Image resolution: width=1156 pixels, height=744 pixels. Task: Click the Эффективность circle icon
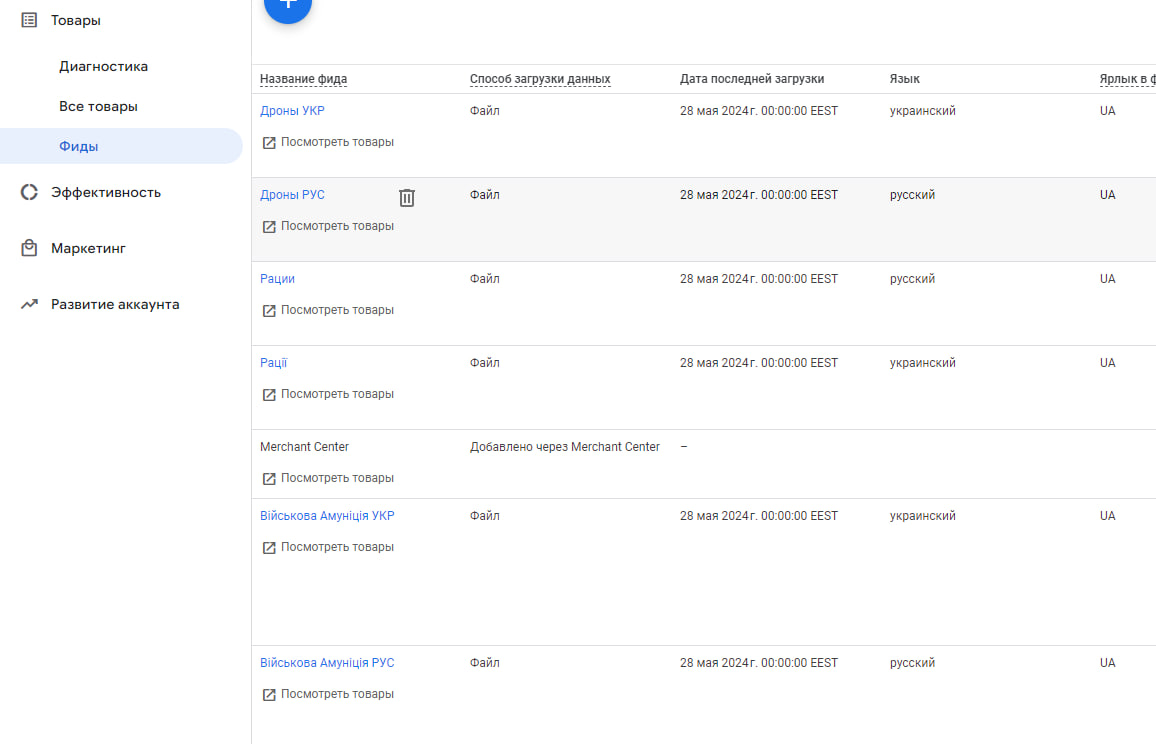tap(29, 192)
